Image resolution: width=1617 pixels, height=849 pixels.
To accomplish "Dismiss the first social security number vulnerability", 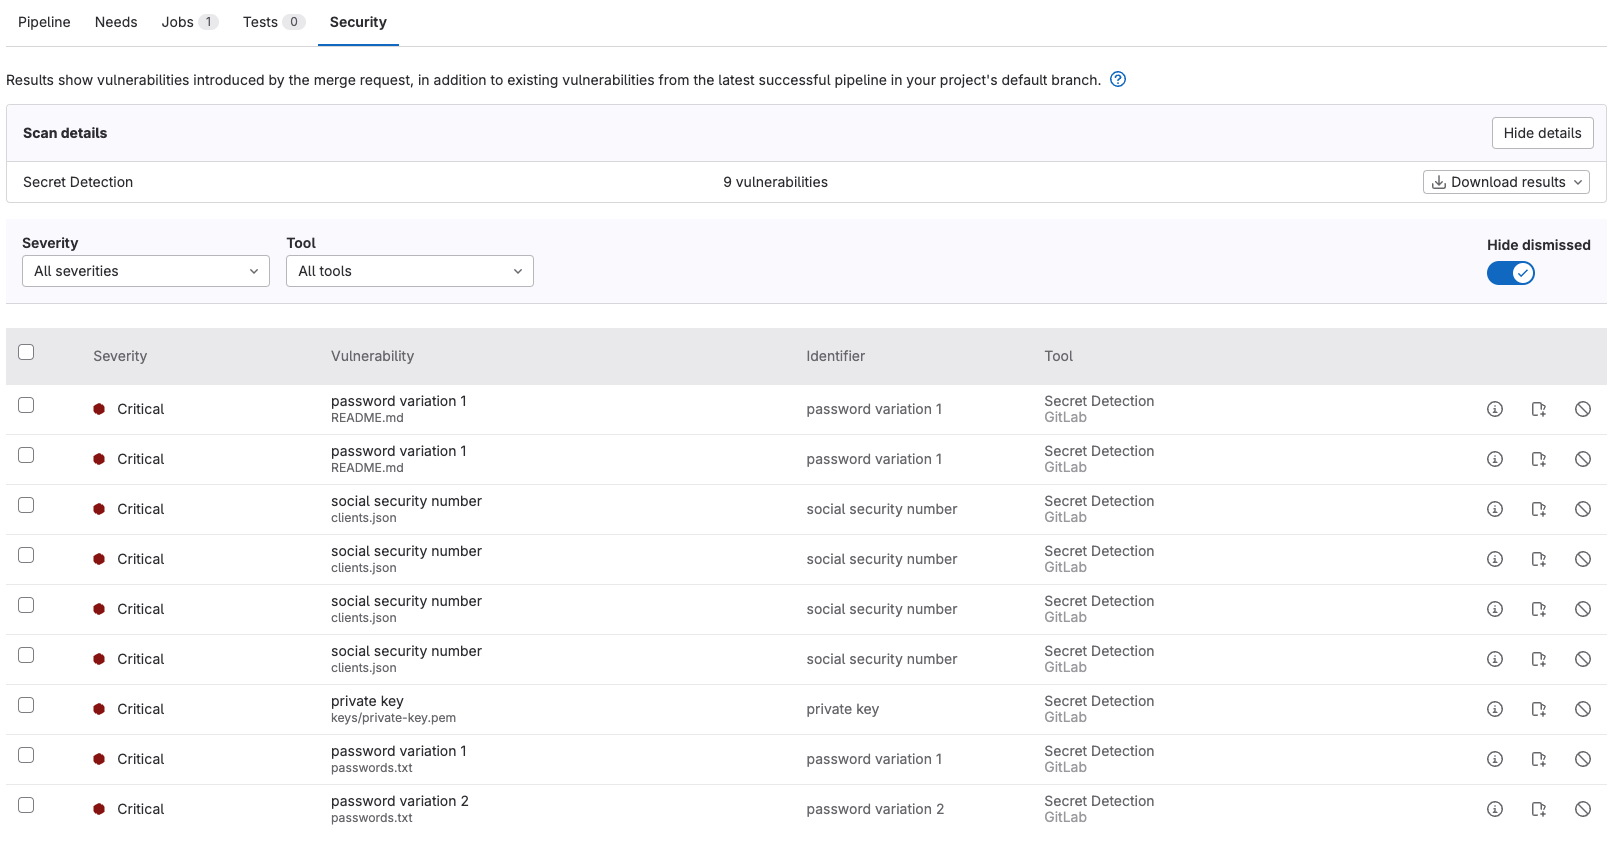I will click(x=1583, y=509).
